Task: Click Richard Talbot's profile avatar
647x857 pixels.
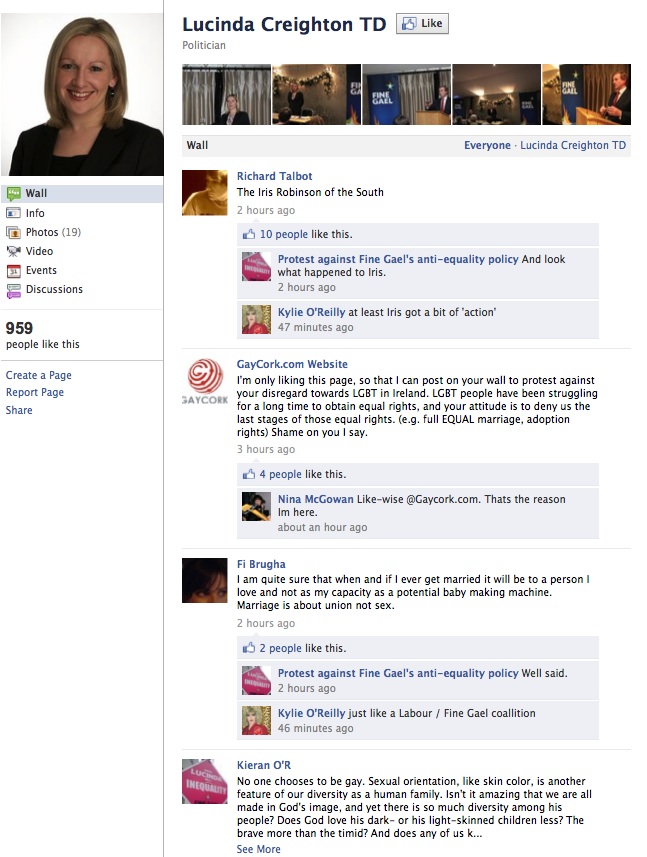Action: pyautogui.click(x=204, y=192)
